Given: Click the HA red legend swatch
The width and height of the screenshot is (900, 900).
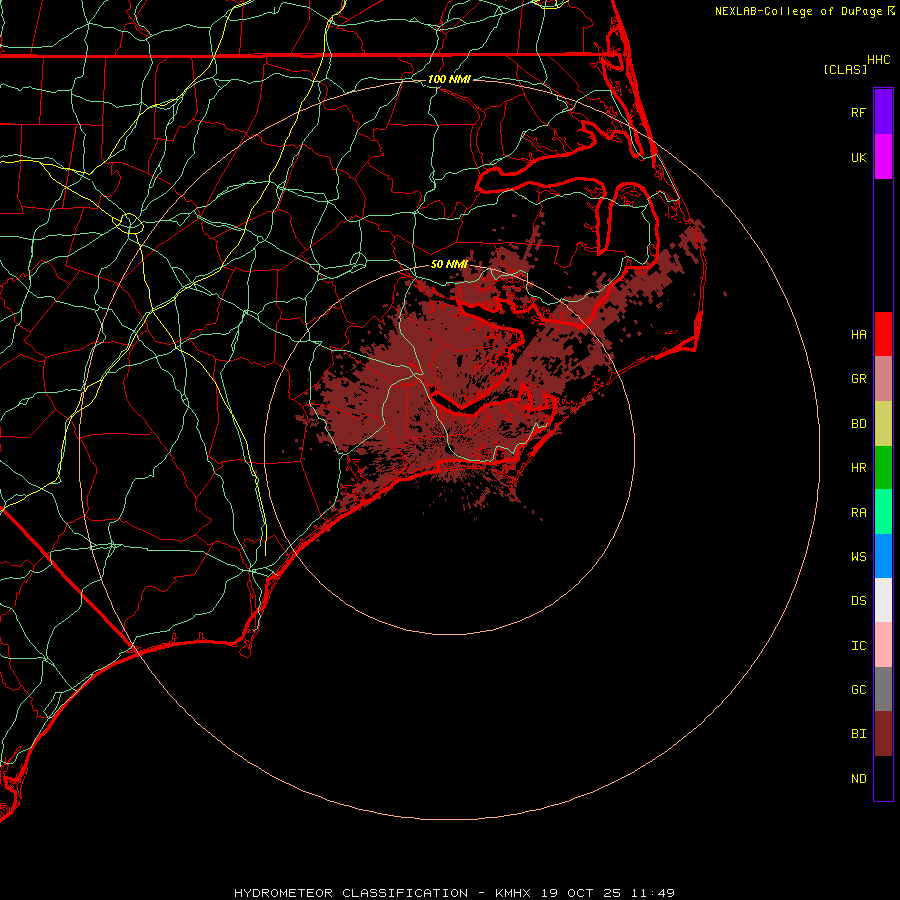Looking at the screenshot, I should tap(883, 334).
